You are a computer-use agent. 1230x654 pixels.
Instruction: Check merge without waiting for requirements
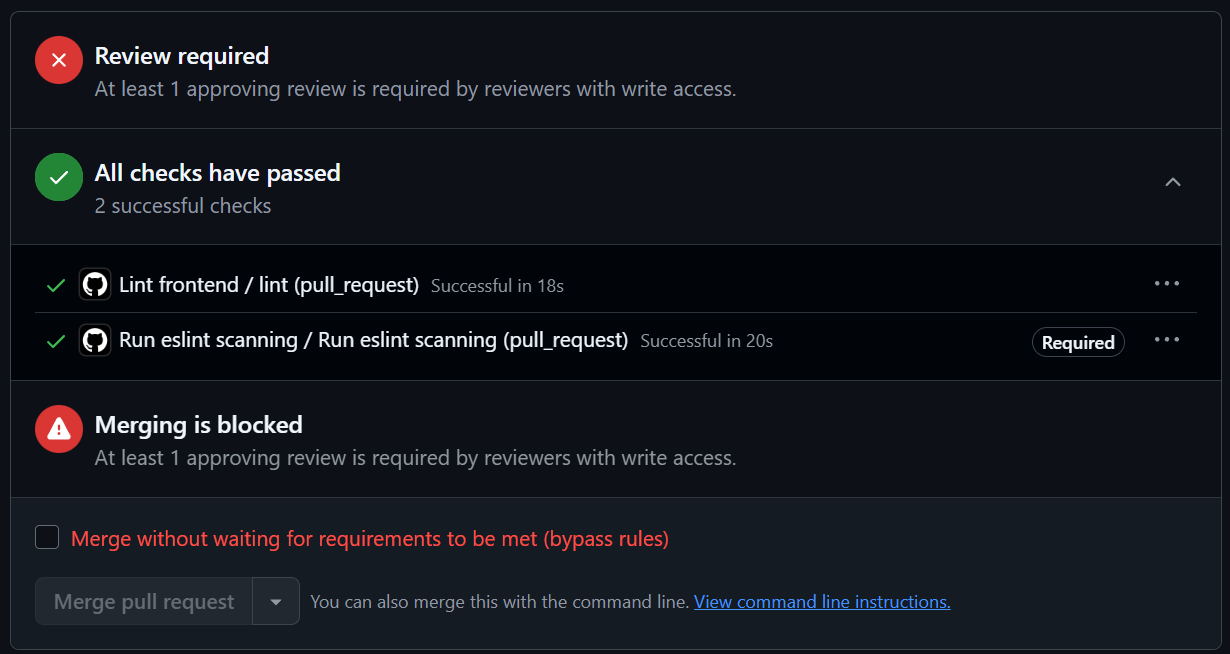46,537
